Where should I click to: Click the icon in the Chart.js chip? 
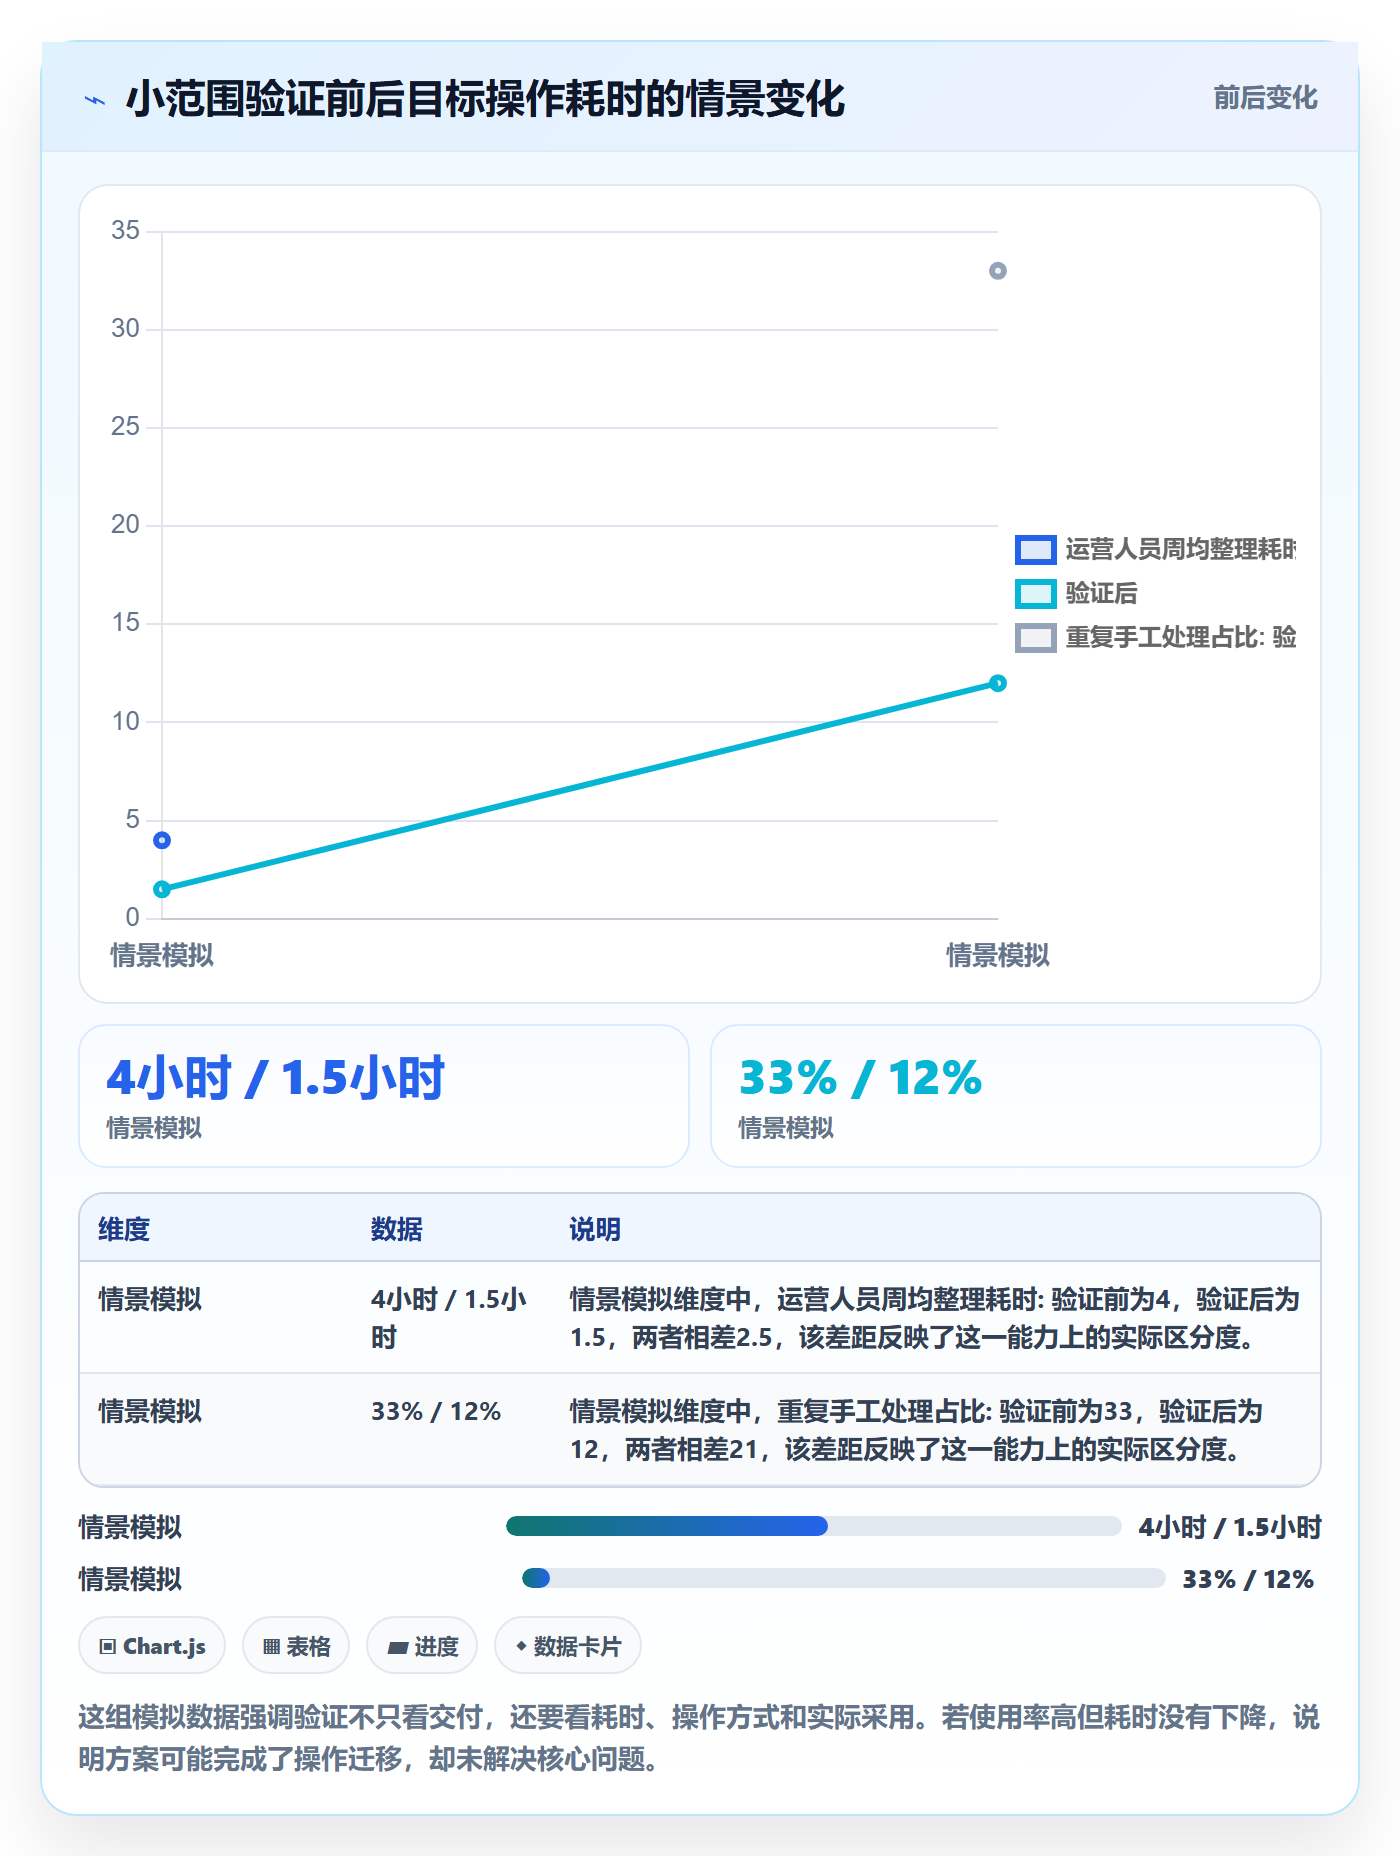click(108, 1646)
